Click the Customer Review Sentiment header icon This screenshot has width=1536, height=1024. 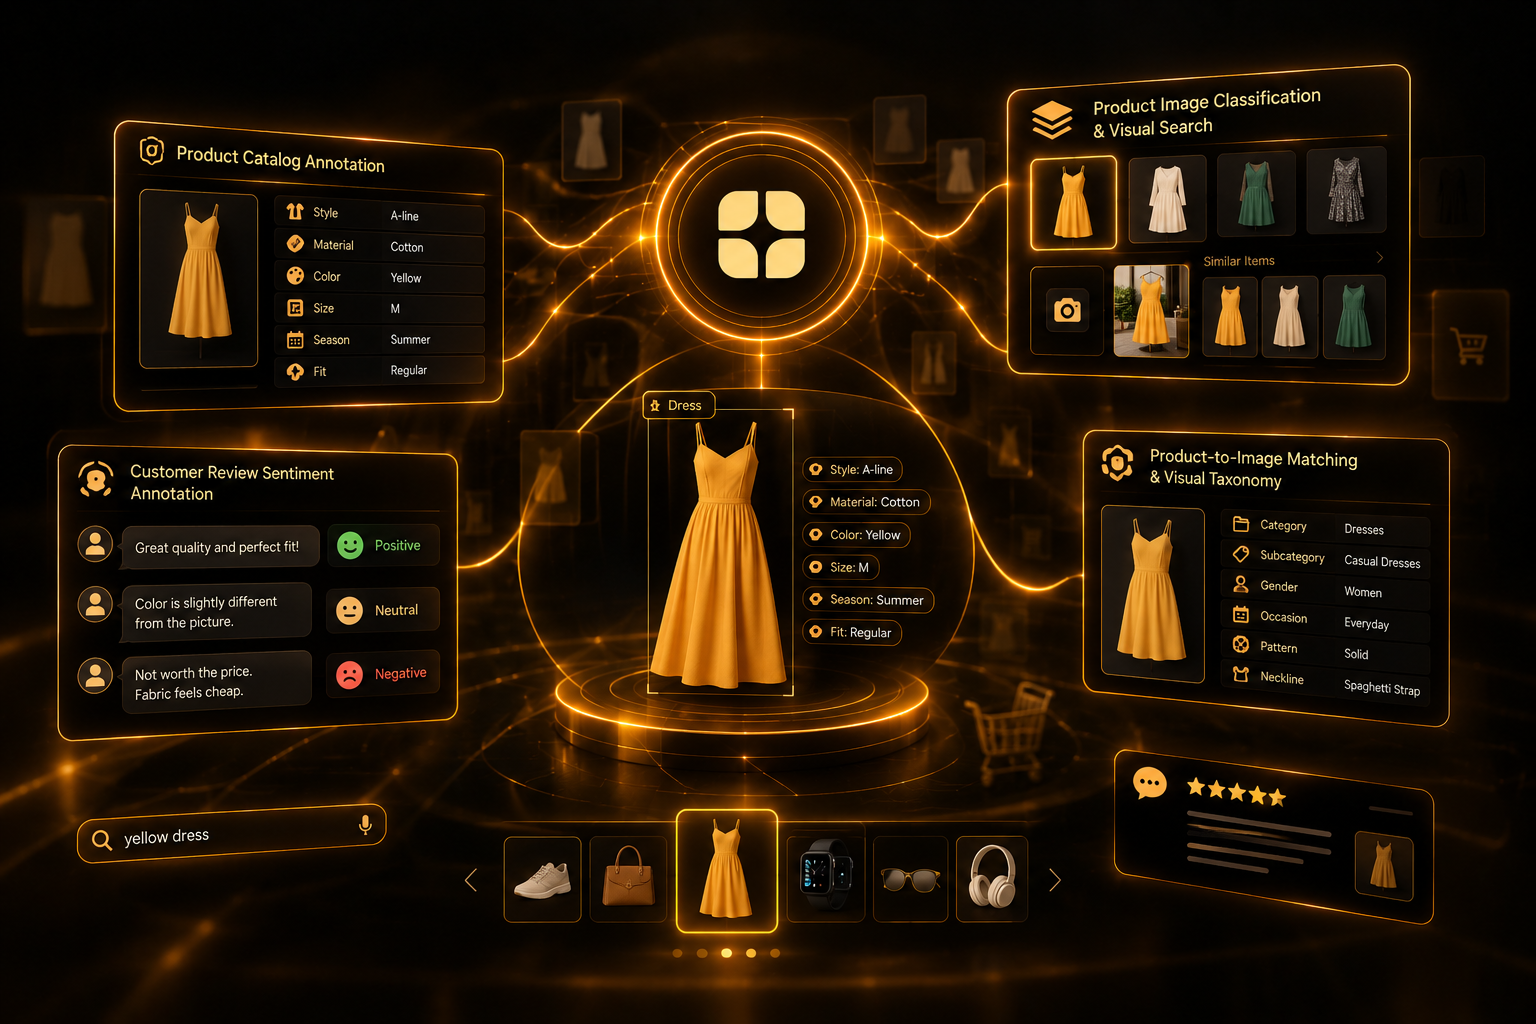point(96,480)
